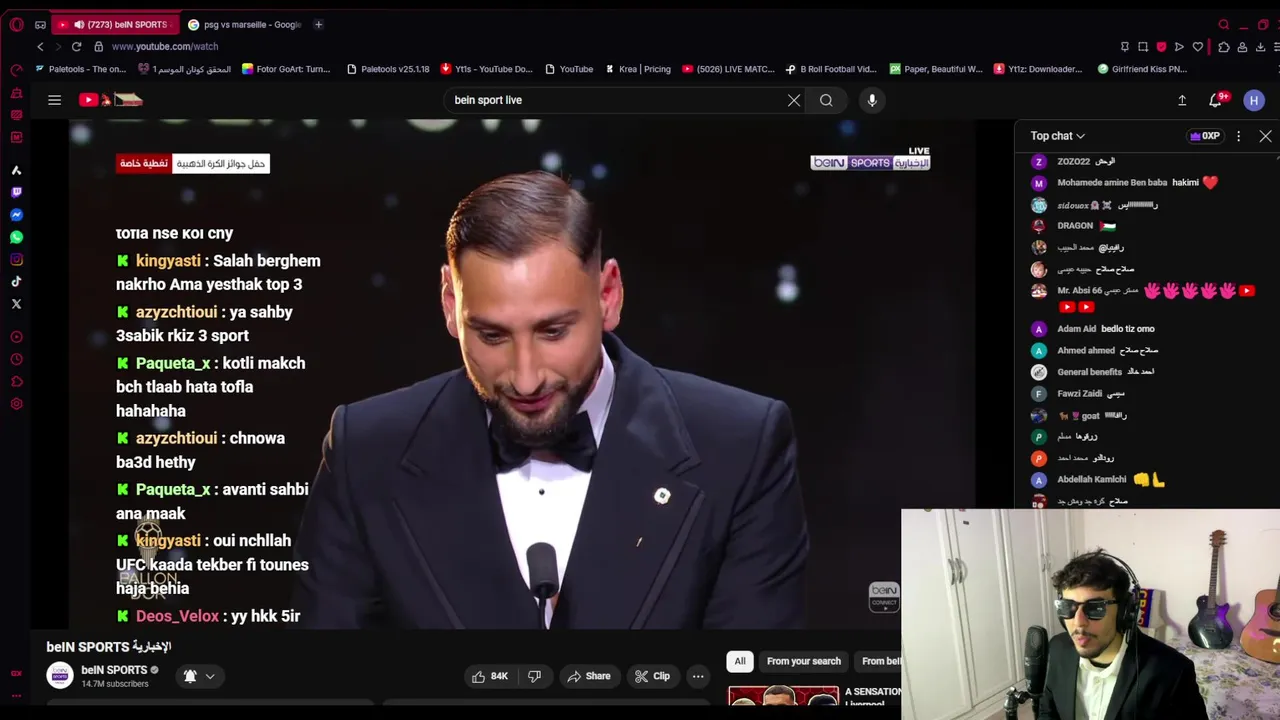Viewport: 1280px width, 720px height.
Task: Open Krea | Pricing bookmark
Action: 637,69
